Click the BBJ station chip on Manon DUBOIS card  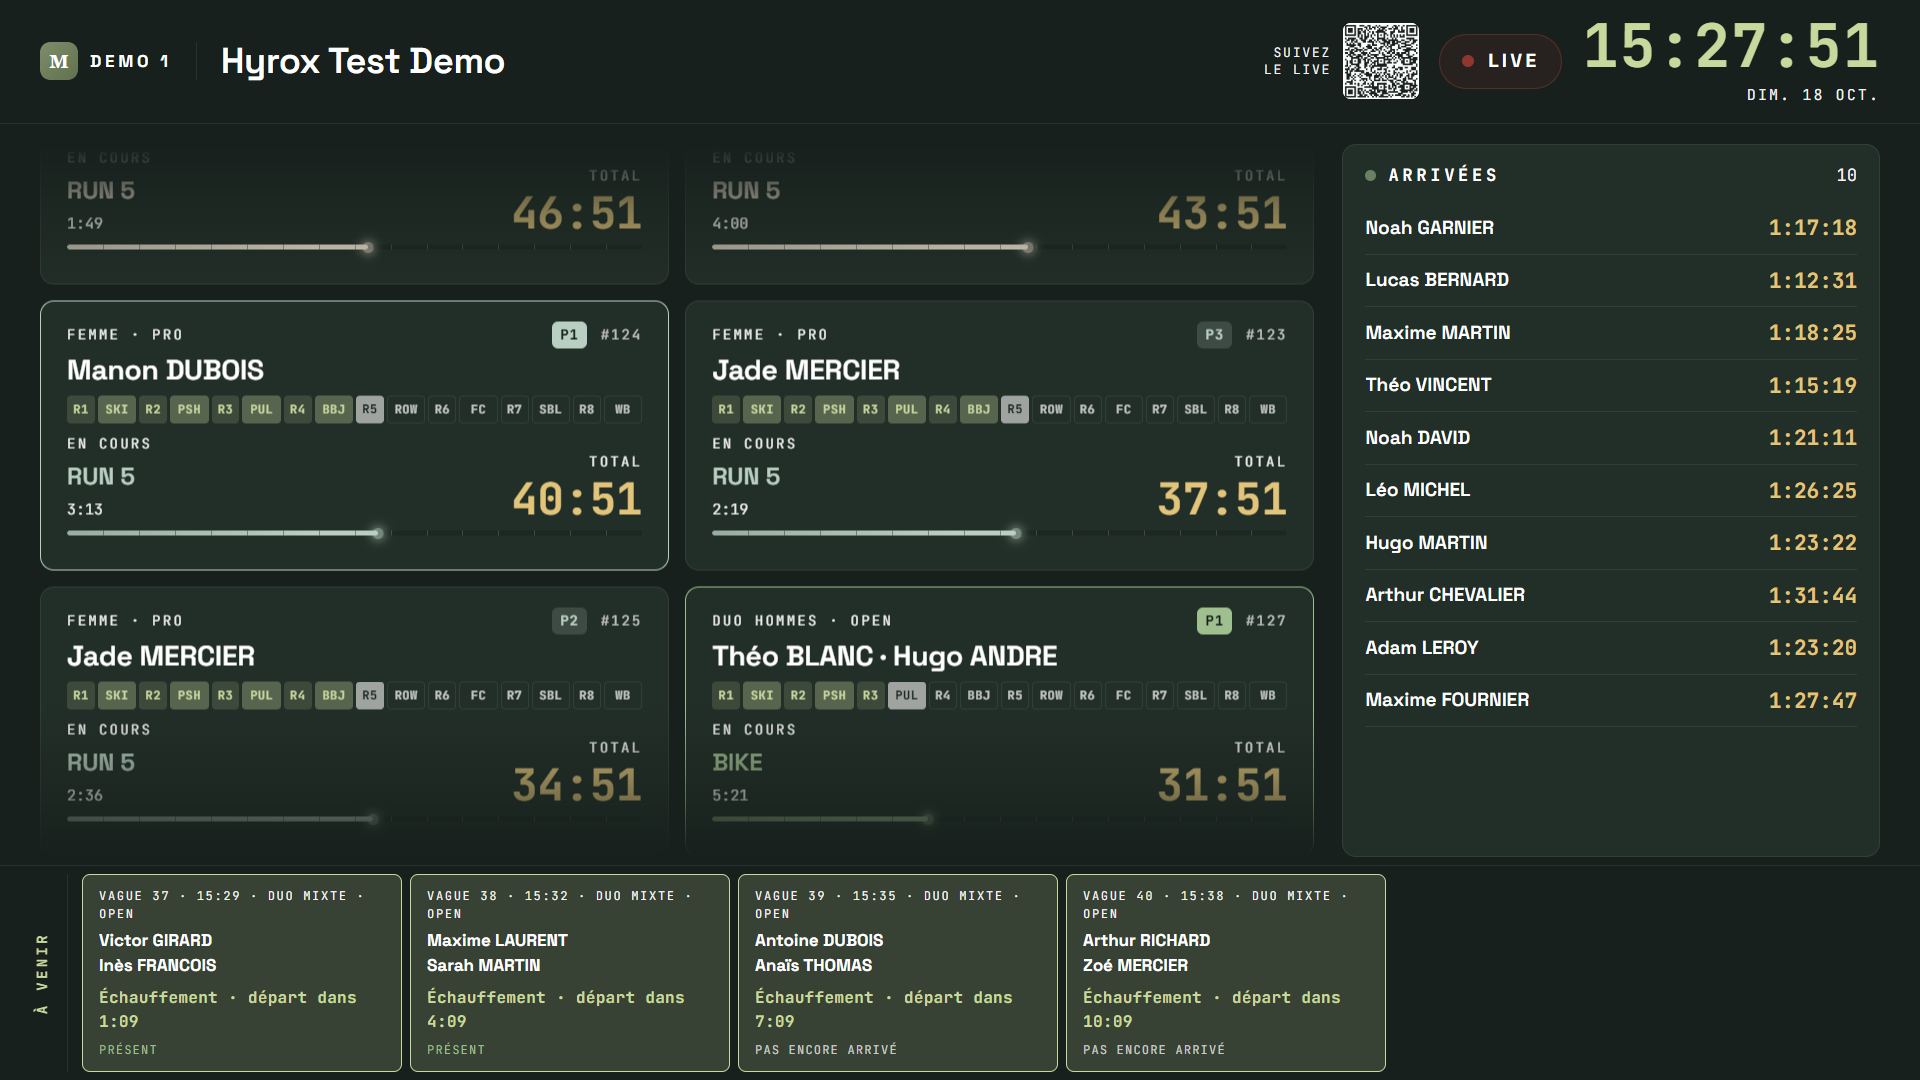[334, 409]
